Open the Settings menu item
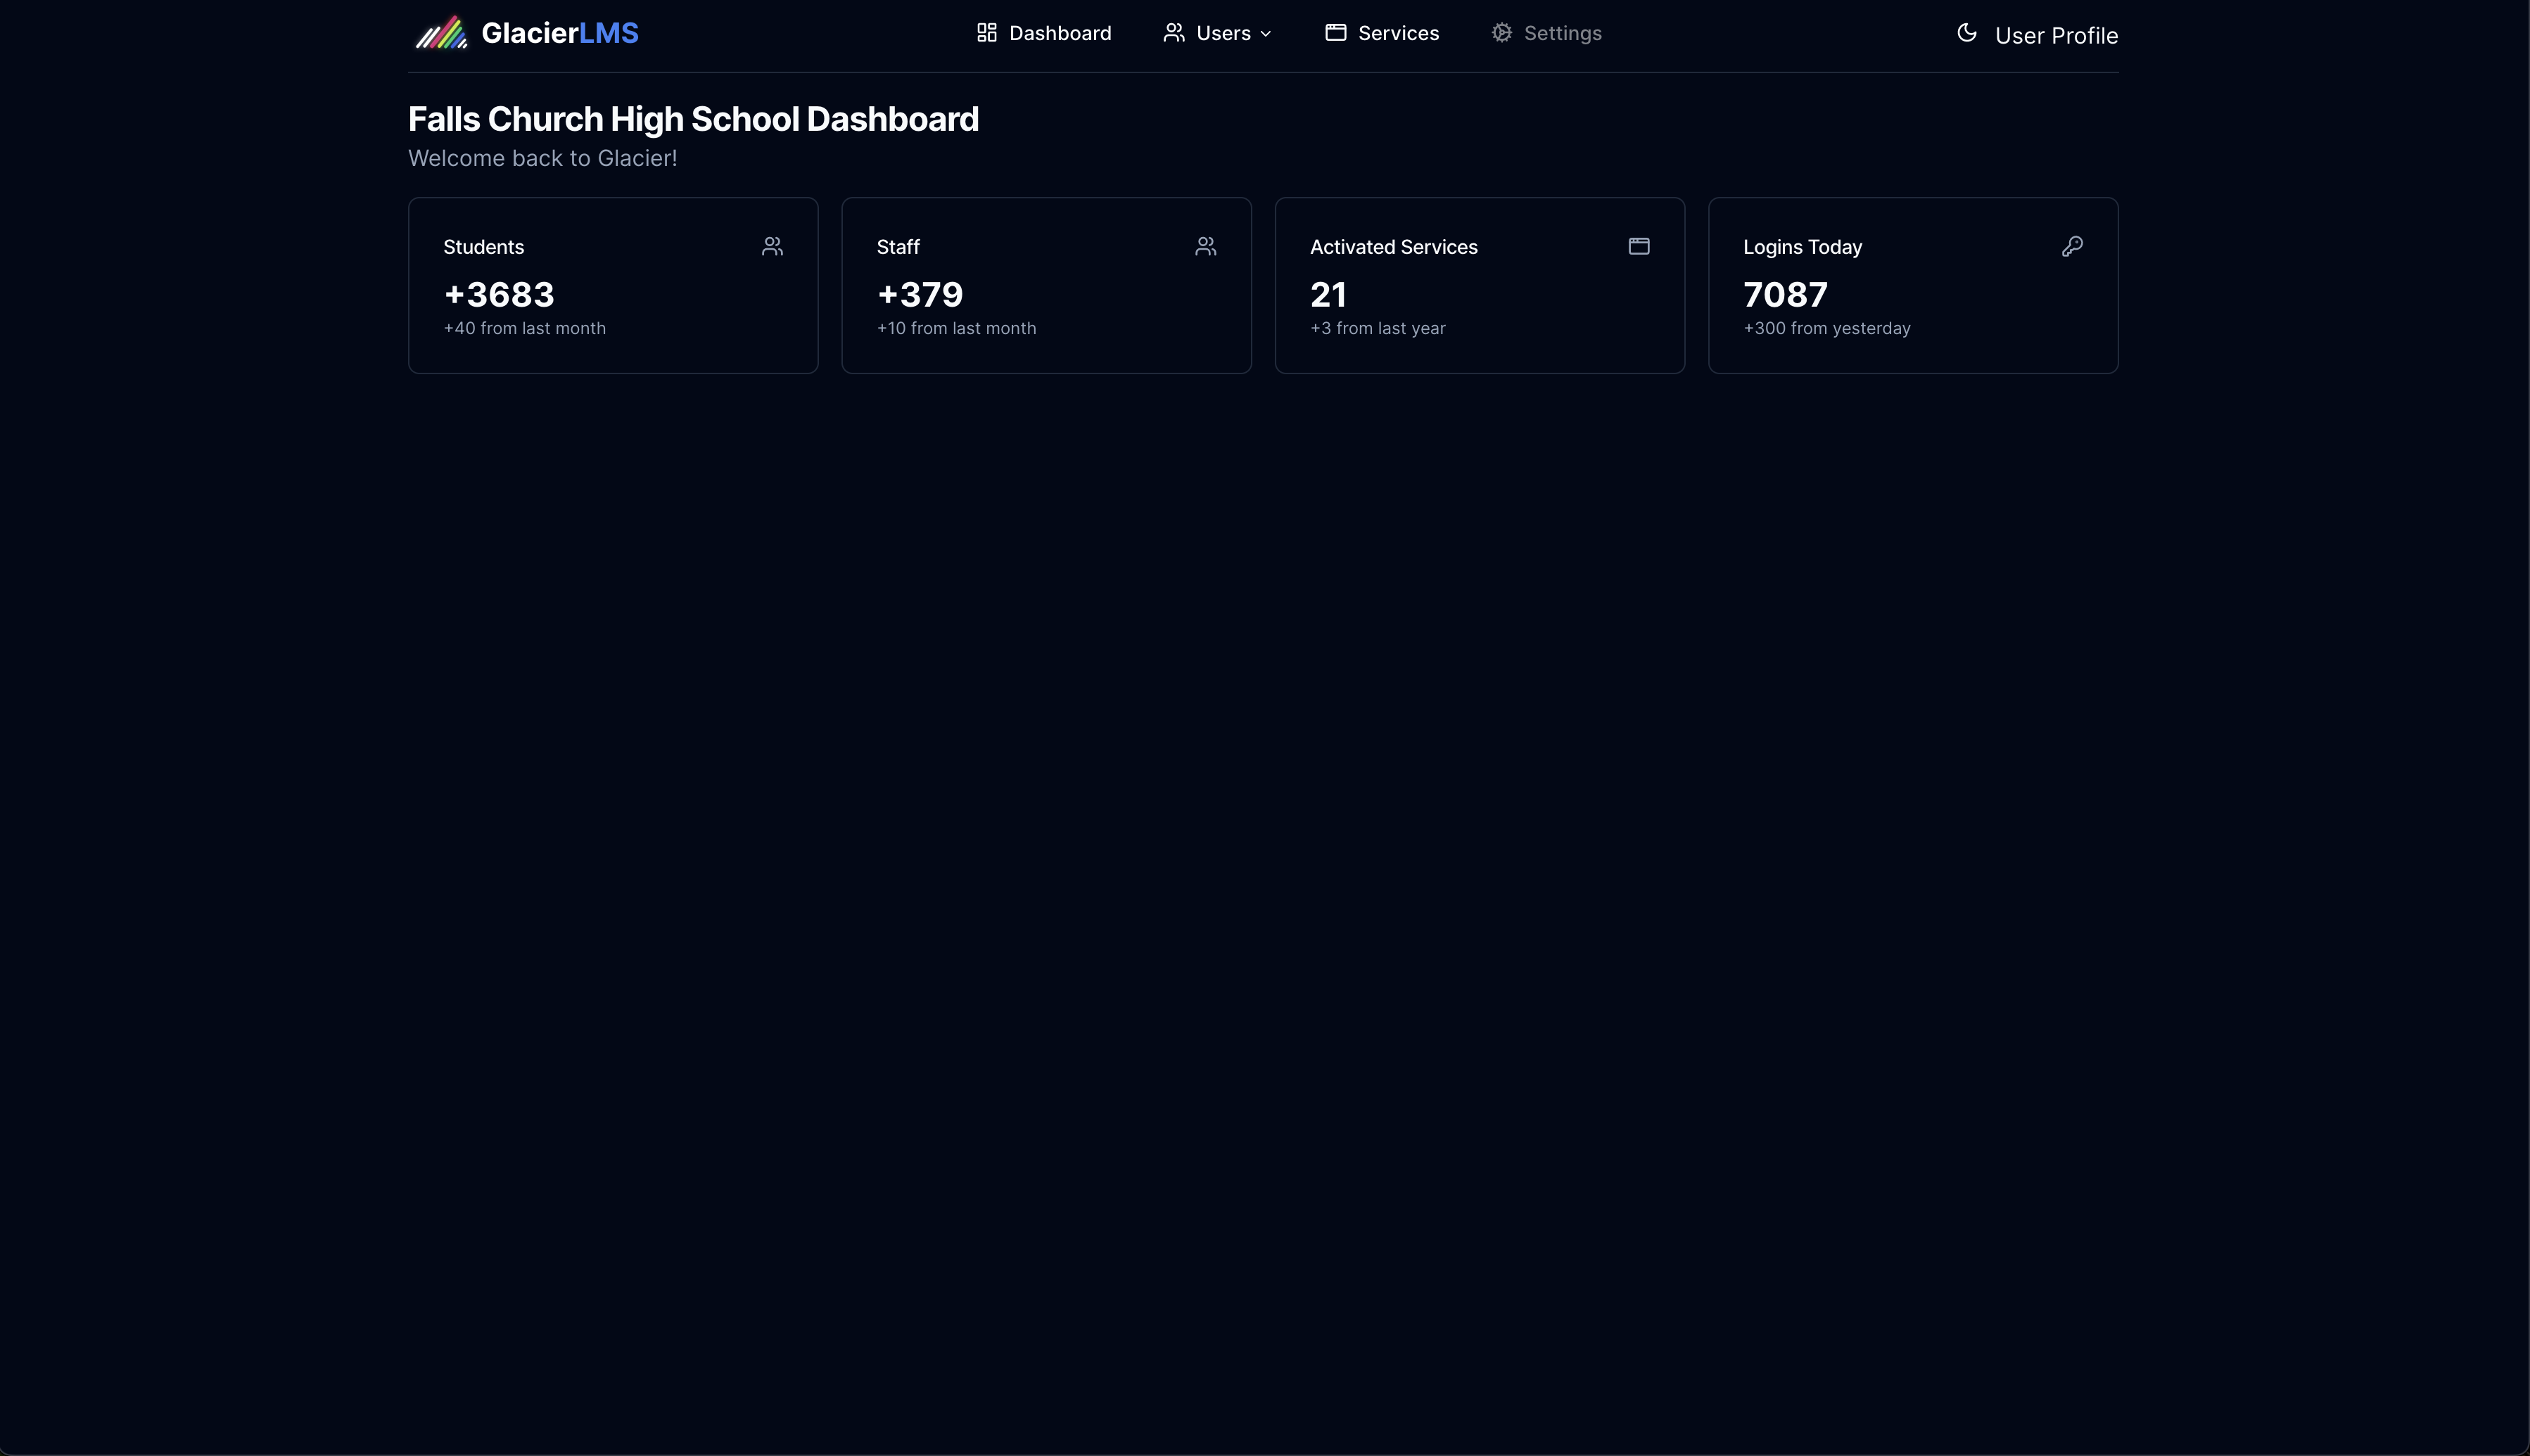Image resolution: width=2530 pixels, height=1456 pixels. [x=1562, y=33]
